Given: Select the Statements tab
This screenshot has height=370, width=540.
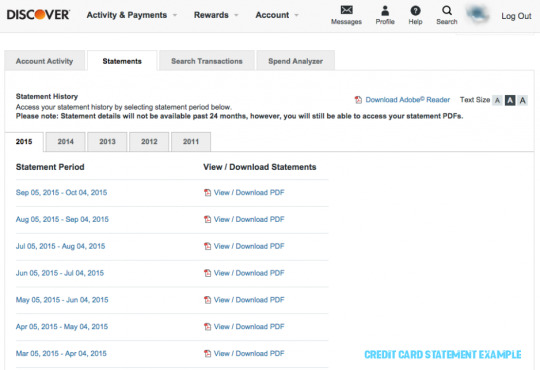Looking at the screenshot, I should (122, 61).
